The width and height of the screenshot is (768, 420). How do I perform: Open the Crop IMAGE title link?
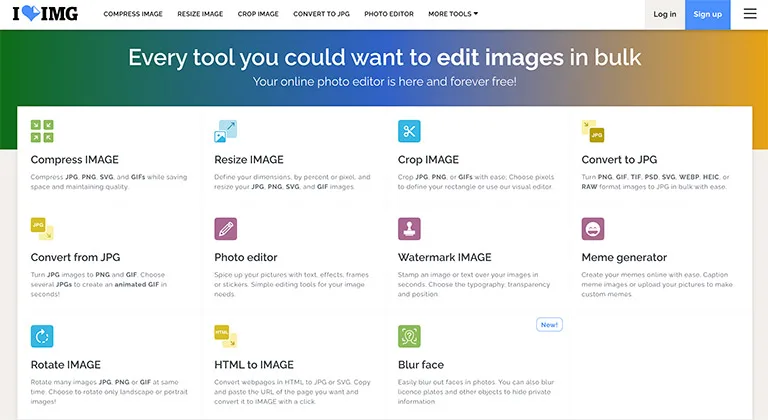pos(428,160)
